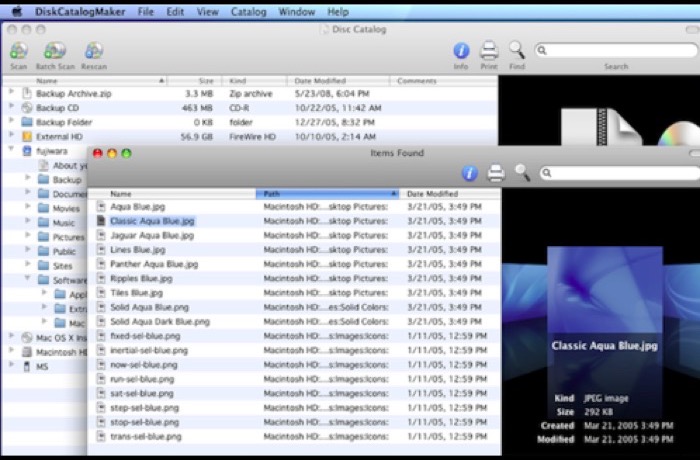
Task: Click Print icon in Disc Catalog toolbar
Action: click(x=489, y=50)
